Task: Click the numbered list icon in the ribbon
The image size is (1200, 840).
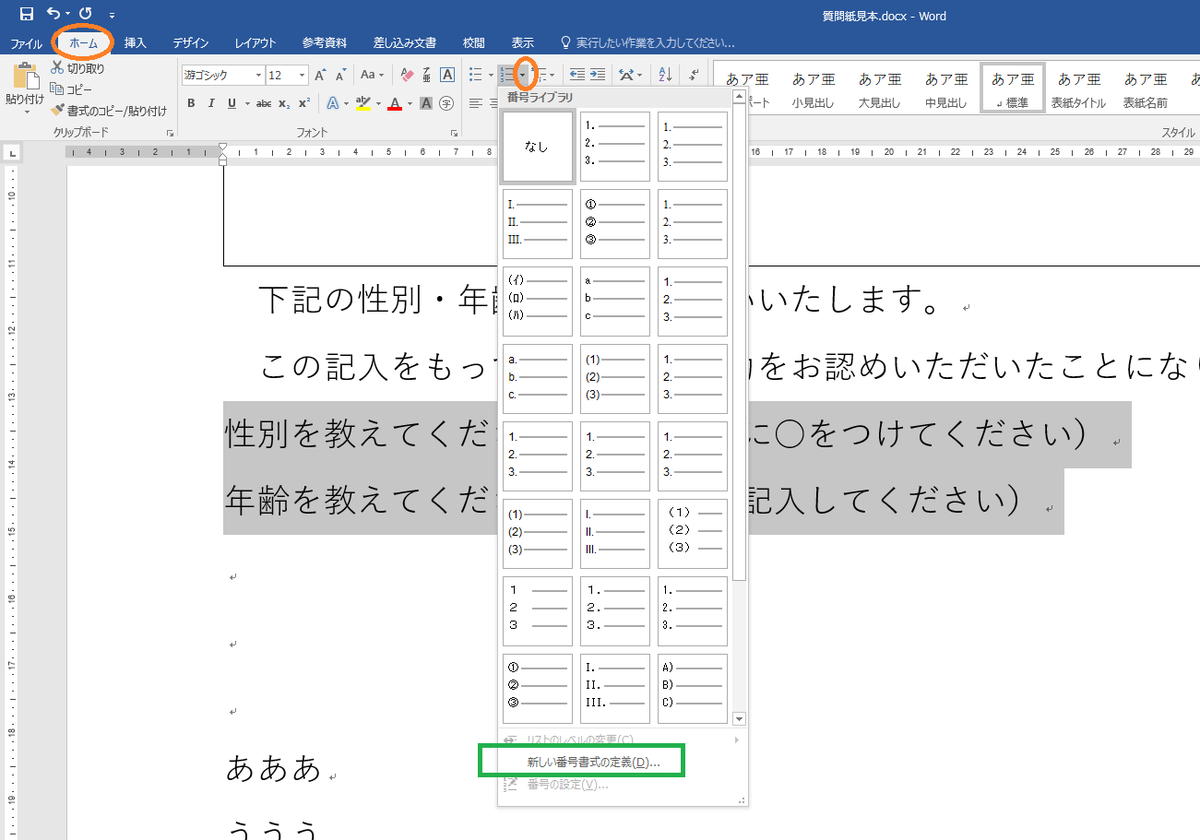Action: point(506,75)
